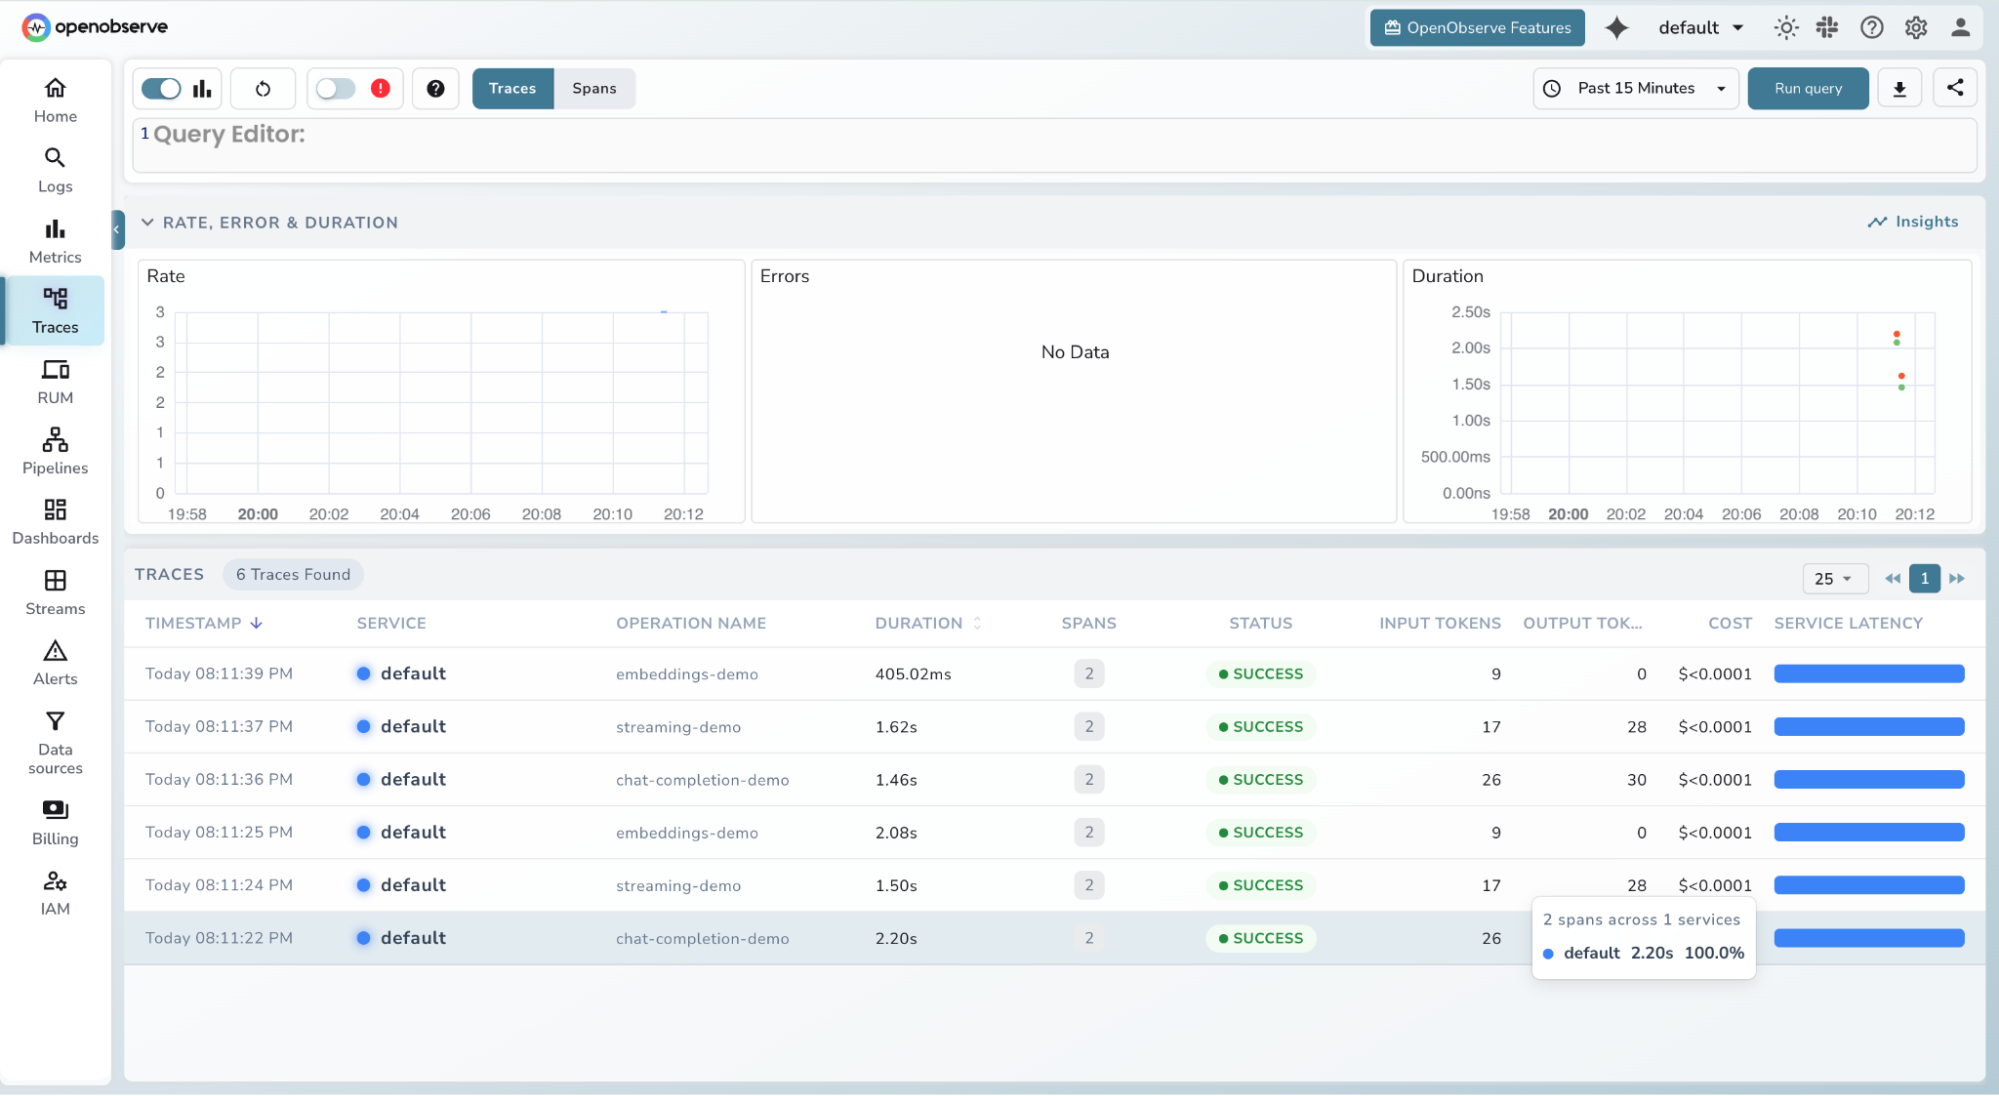Click the download results icon
This screenshot has height=1096, width=1999.
point(1899,89)
